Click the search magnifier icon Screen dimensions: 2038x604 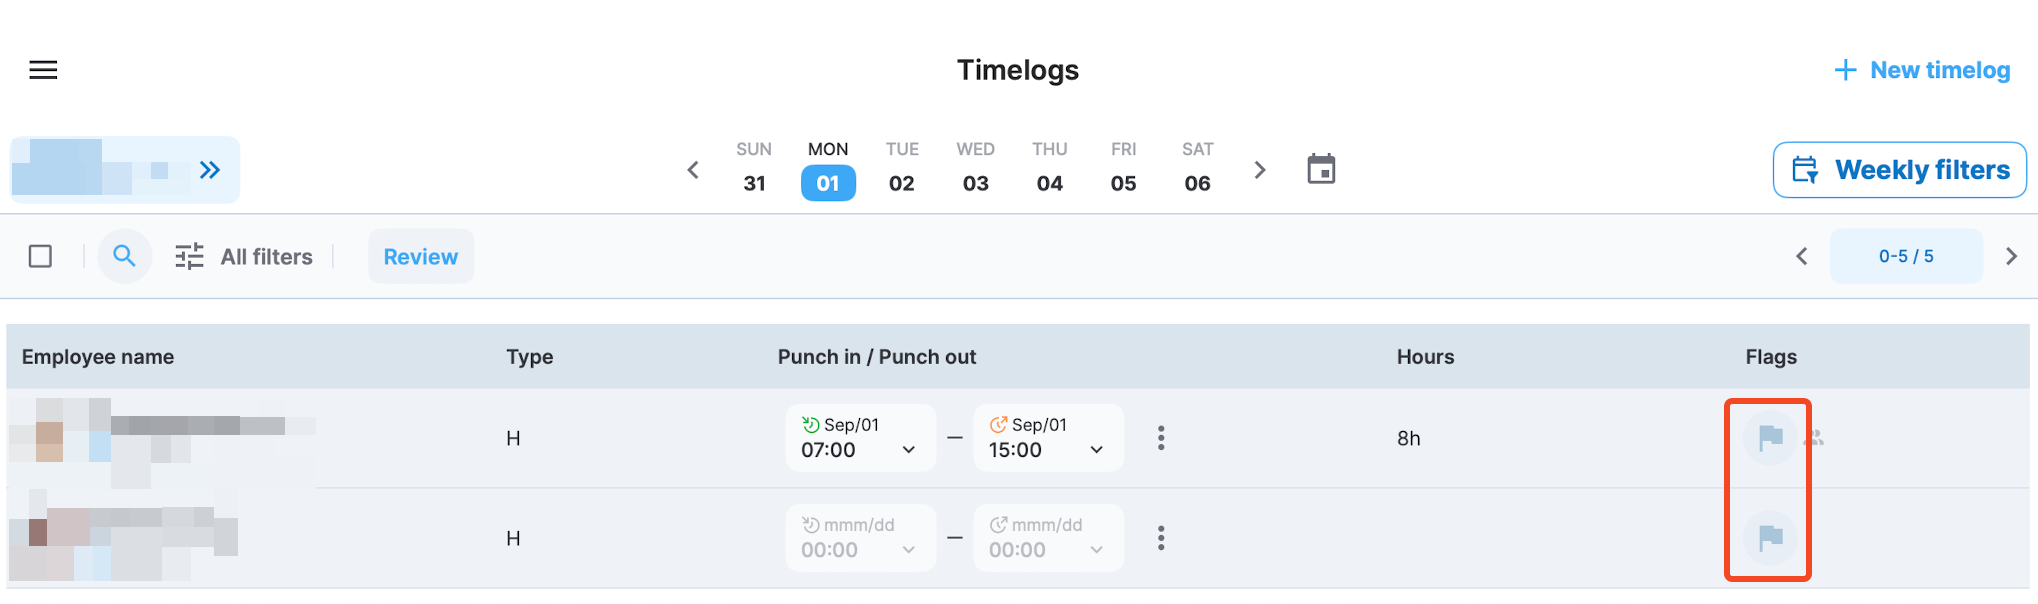(x=124, y=256)
